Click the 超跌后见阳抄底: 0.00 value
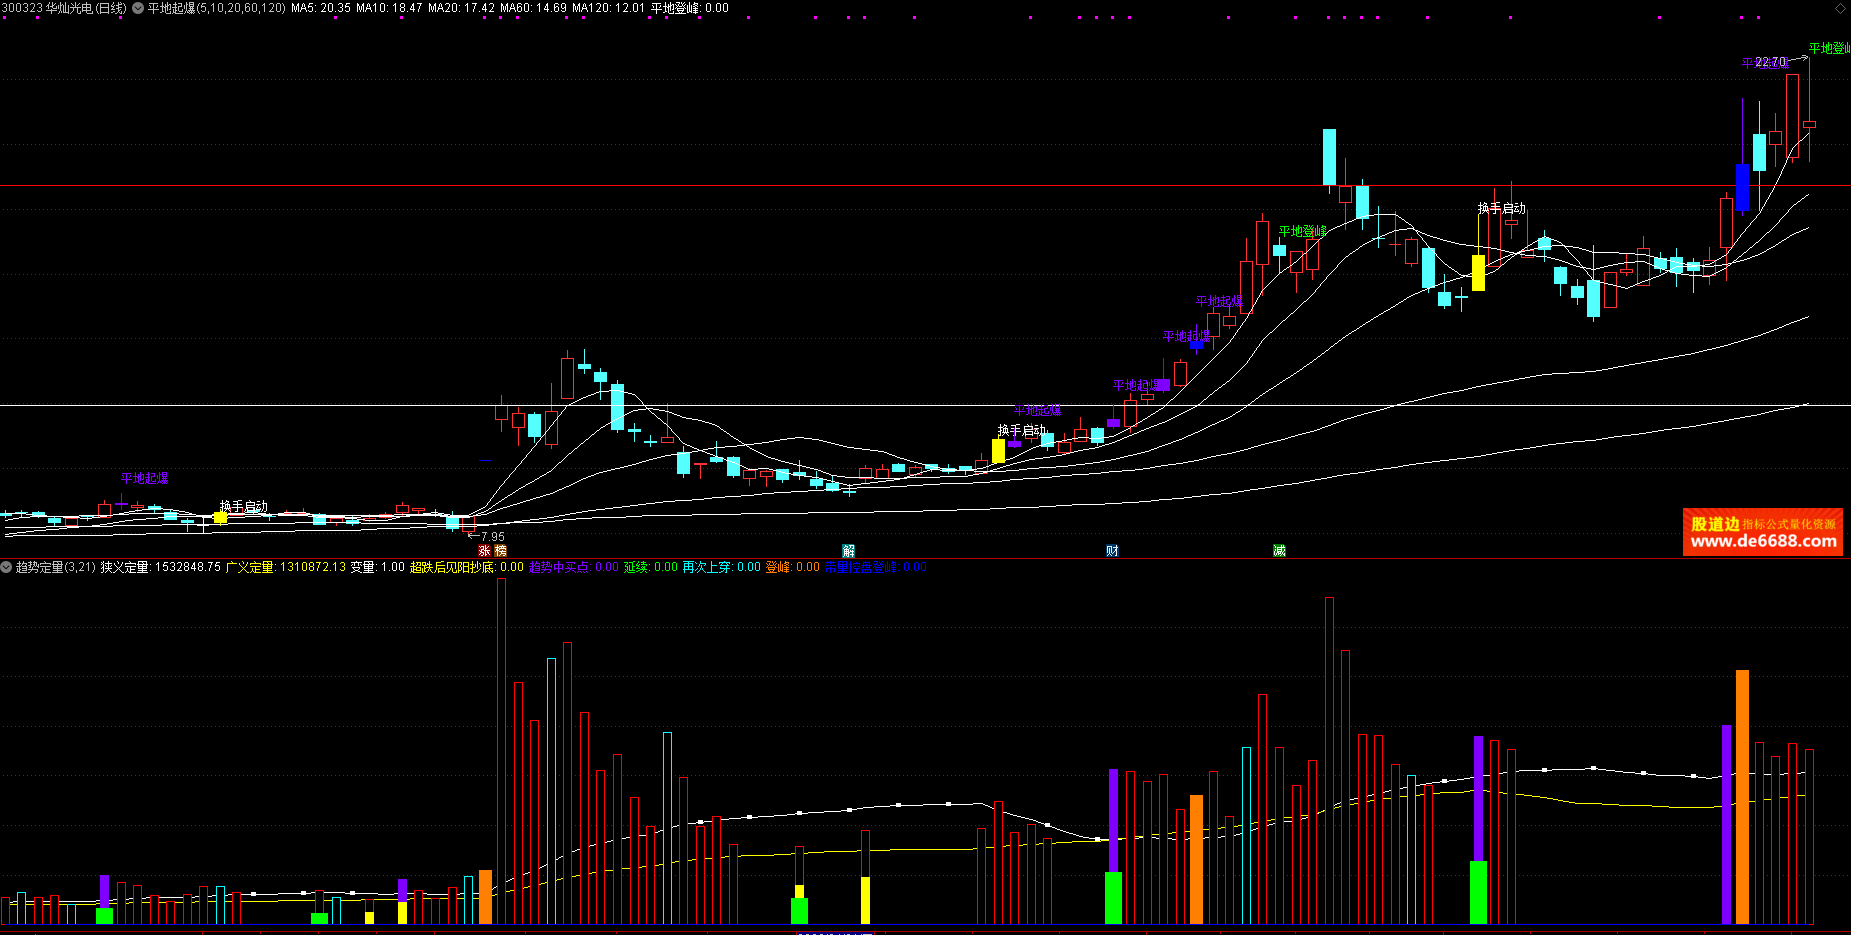 (x=467, y=567)
